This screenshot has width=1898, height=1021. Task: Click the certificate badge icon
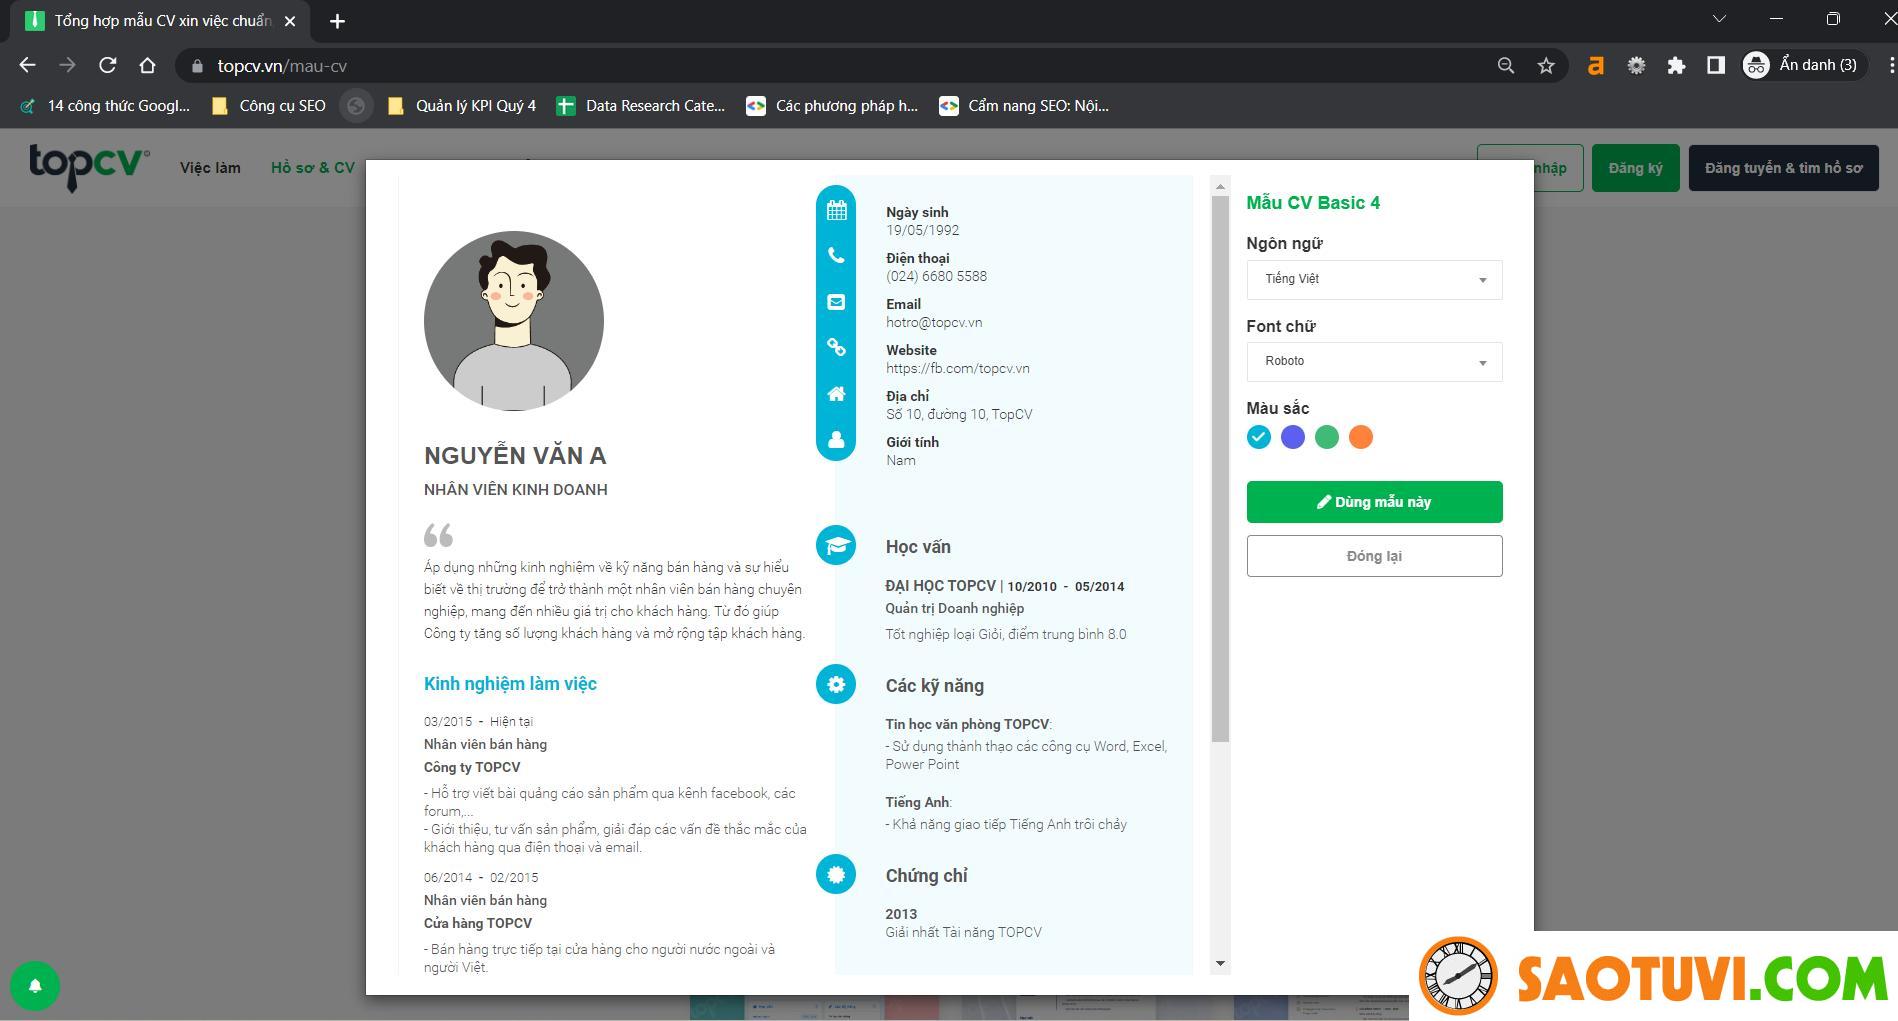point(836,874)
